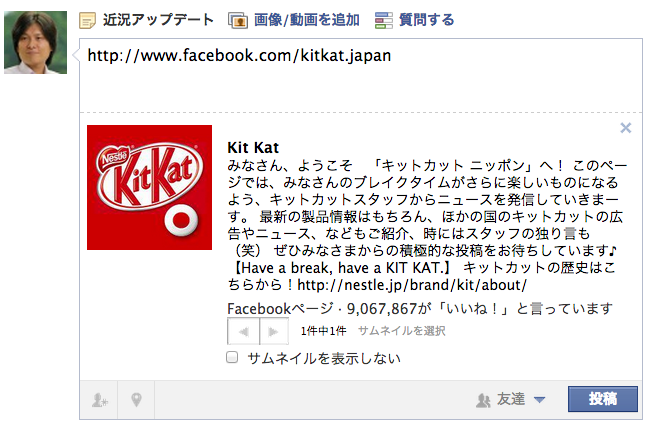Click the Facebookページ likes count line

(420, 309)
